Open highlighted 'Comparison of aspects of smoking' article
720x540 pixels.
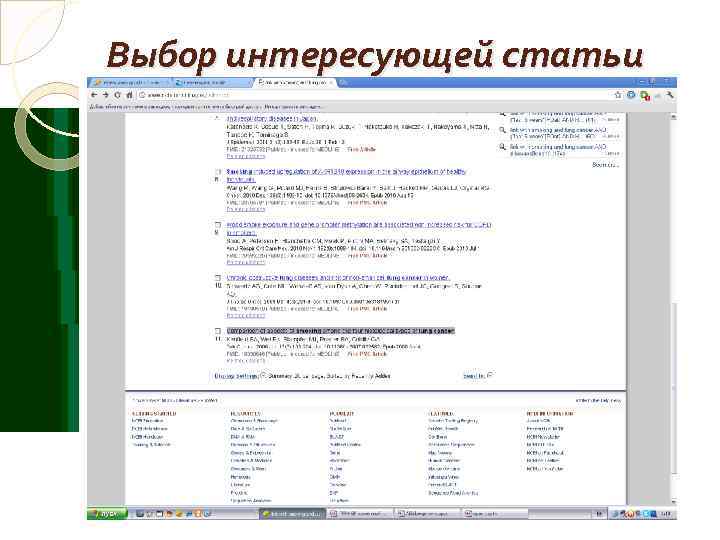coord(340,331)
